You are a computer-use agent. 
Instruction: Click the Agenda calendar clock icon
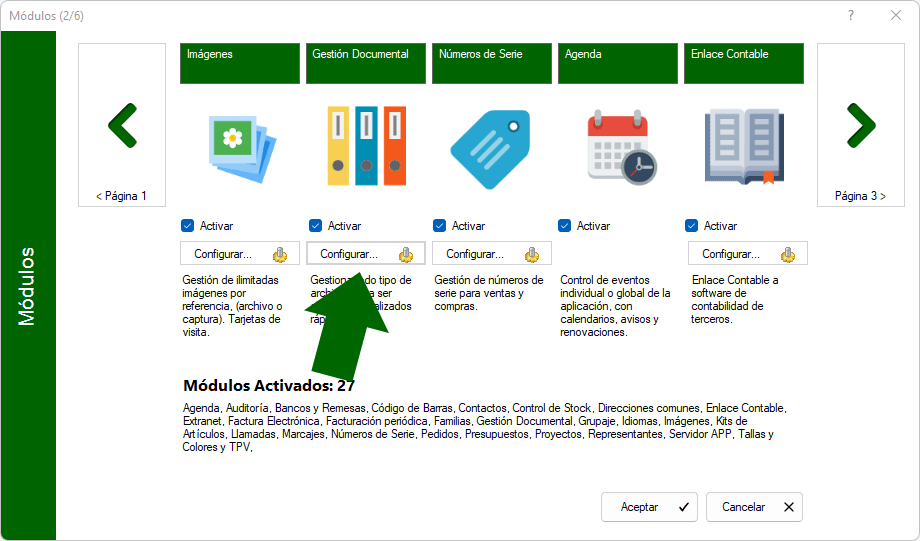point(619,147)
